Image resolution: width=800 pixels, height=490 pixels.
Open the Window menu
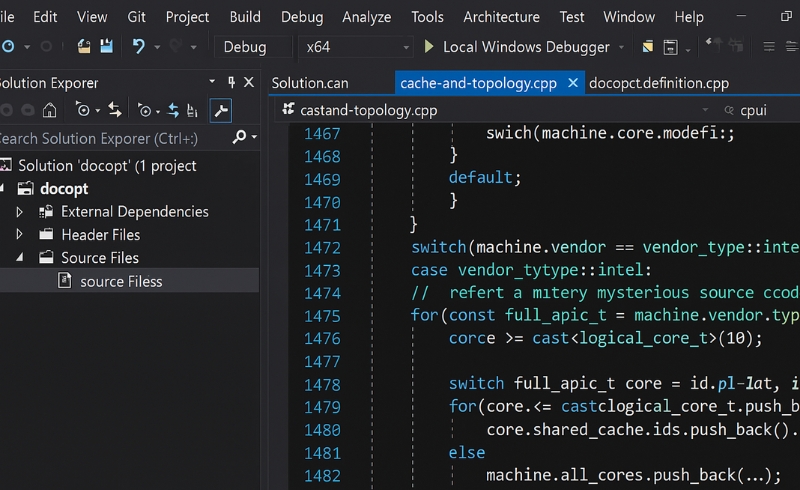click(629, 17)
